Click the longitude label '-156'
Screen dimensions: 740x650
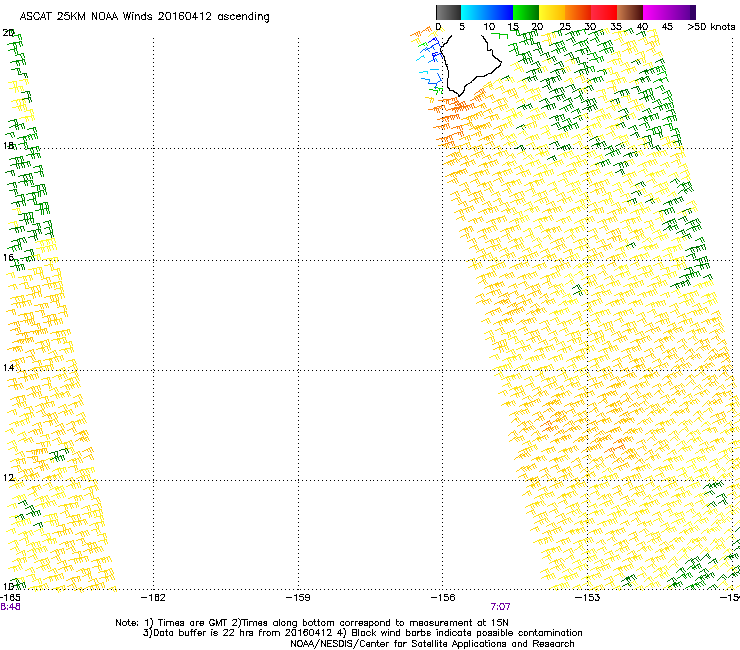pos(443,598)
